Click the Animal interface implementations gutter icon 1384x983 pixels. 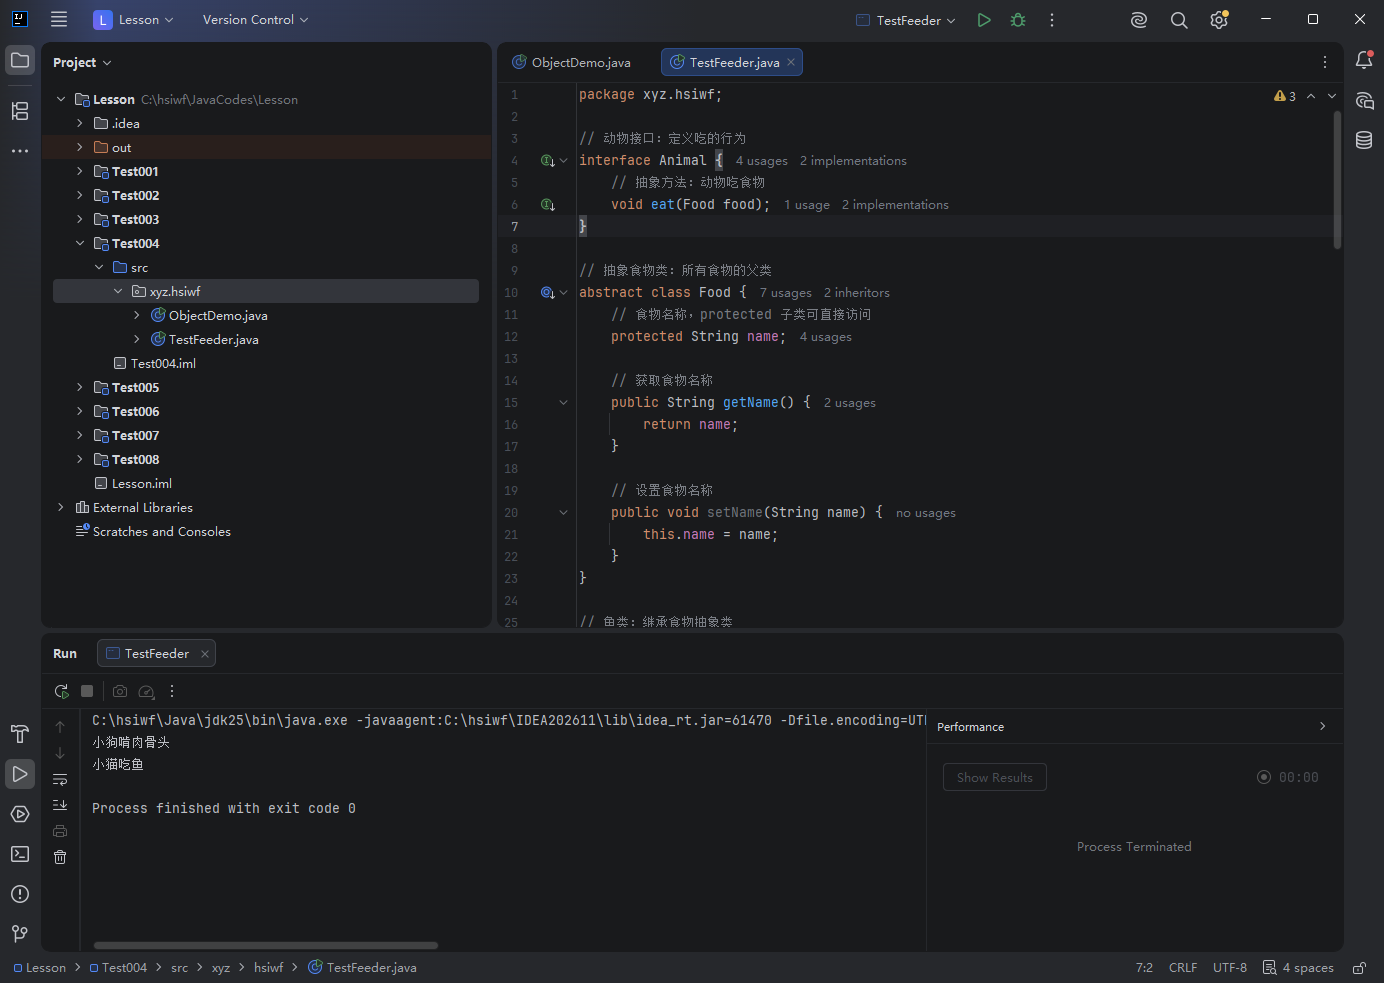pos(547,160)
